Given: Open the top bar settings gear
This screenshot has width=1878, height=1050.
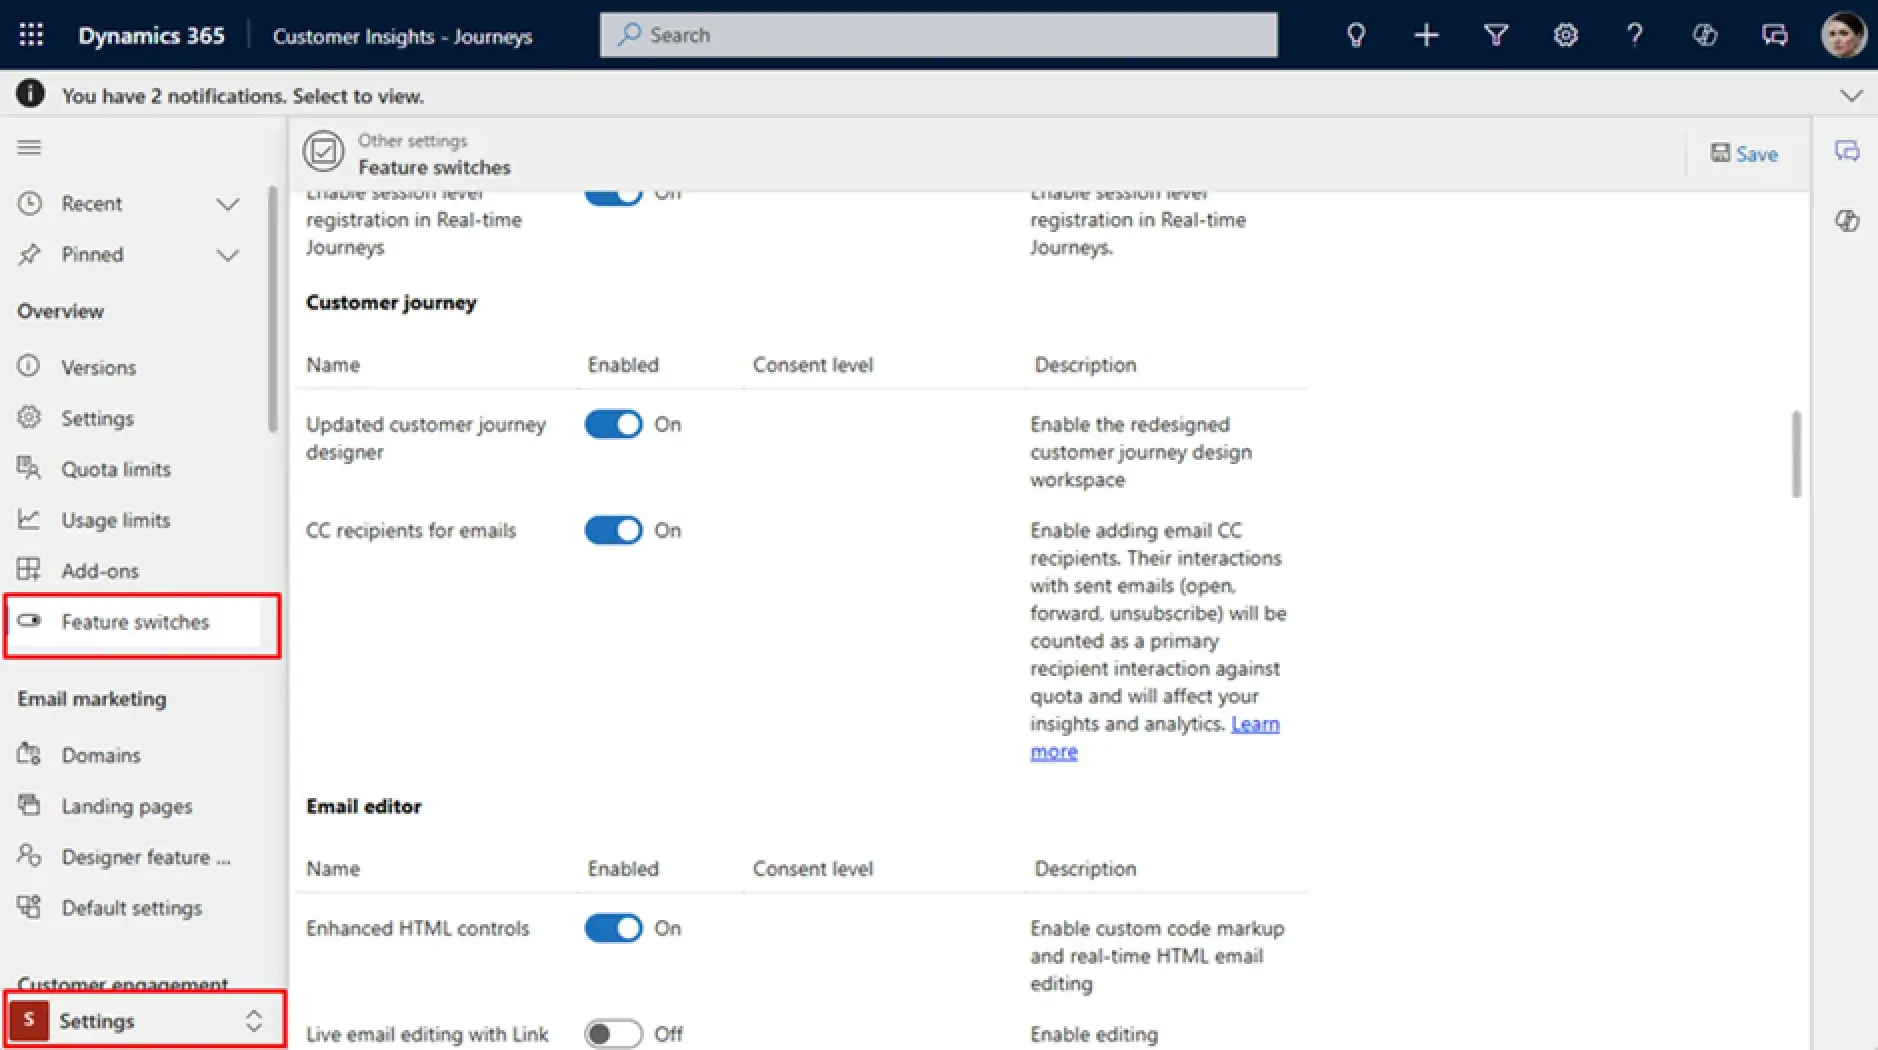Looking at the screenshot, I should click(x=1566, y=35).
